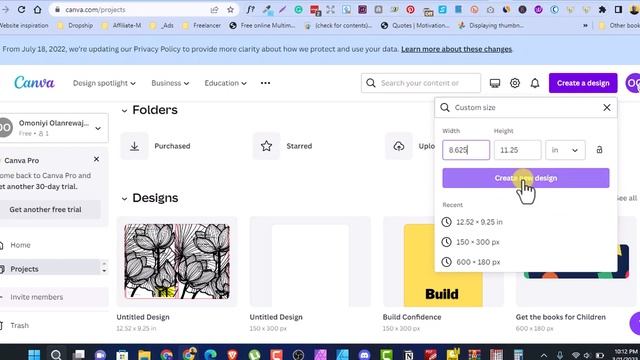Go to Home in the sidebar
Screen dimensions: 640x360
click(20, 245)
